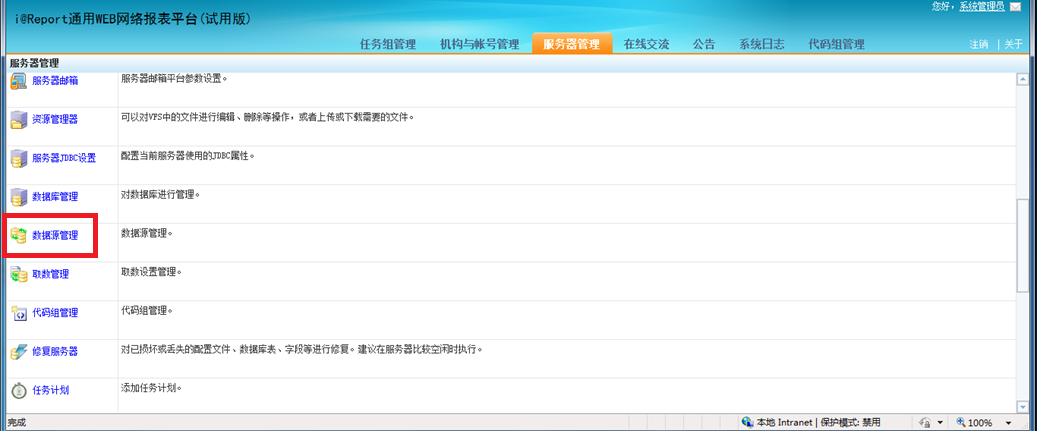Viewport: 1037px width, 431px height.
Task: Click the 资源管理器 icon
Action: pos(18,120)
